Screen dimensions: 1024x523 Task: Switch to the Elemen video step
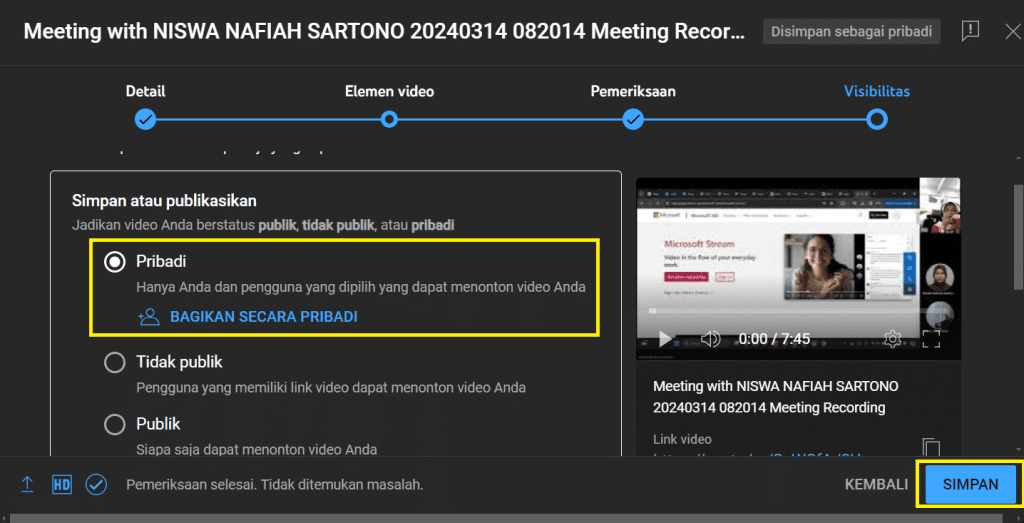tap(389, 119)
